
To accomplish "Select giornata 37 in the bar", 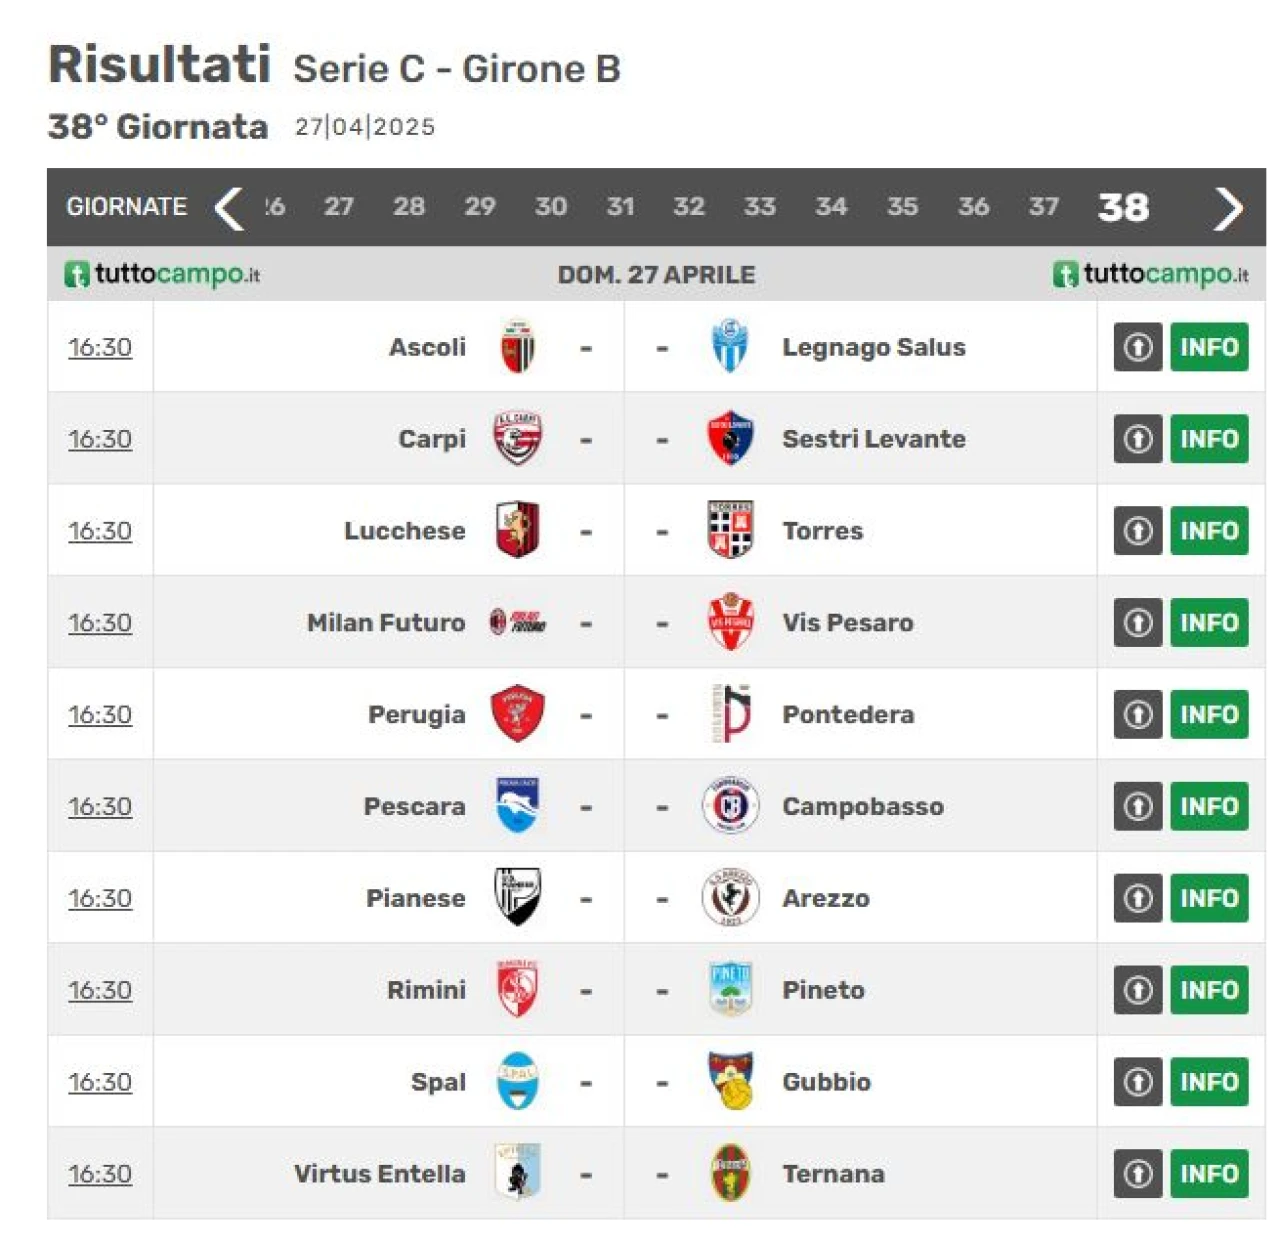I will (x=1044, y=207).
